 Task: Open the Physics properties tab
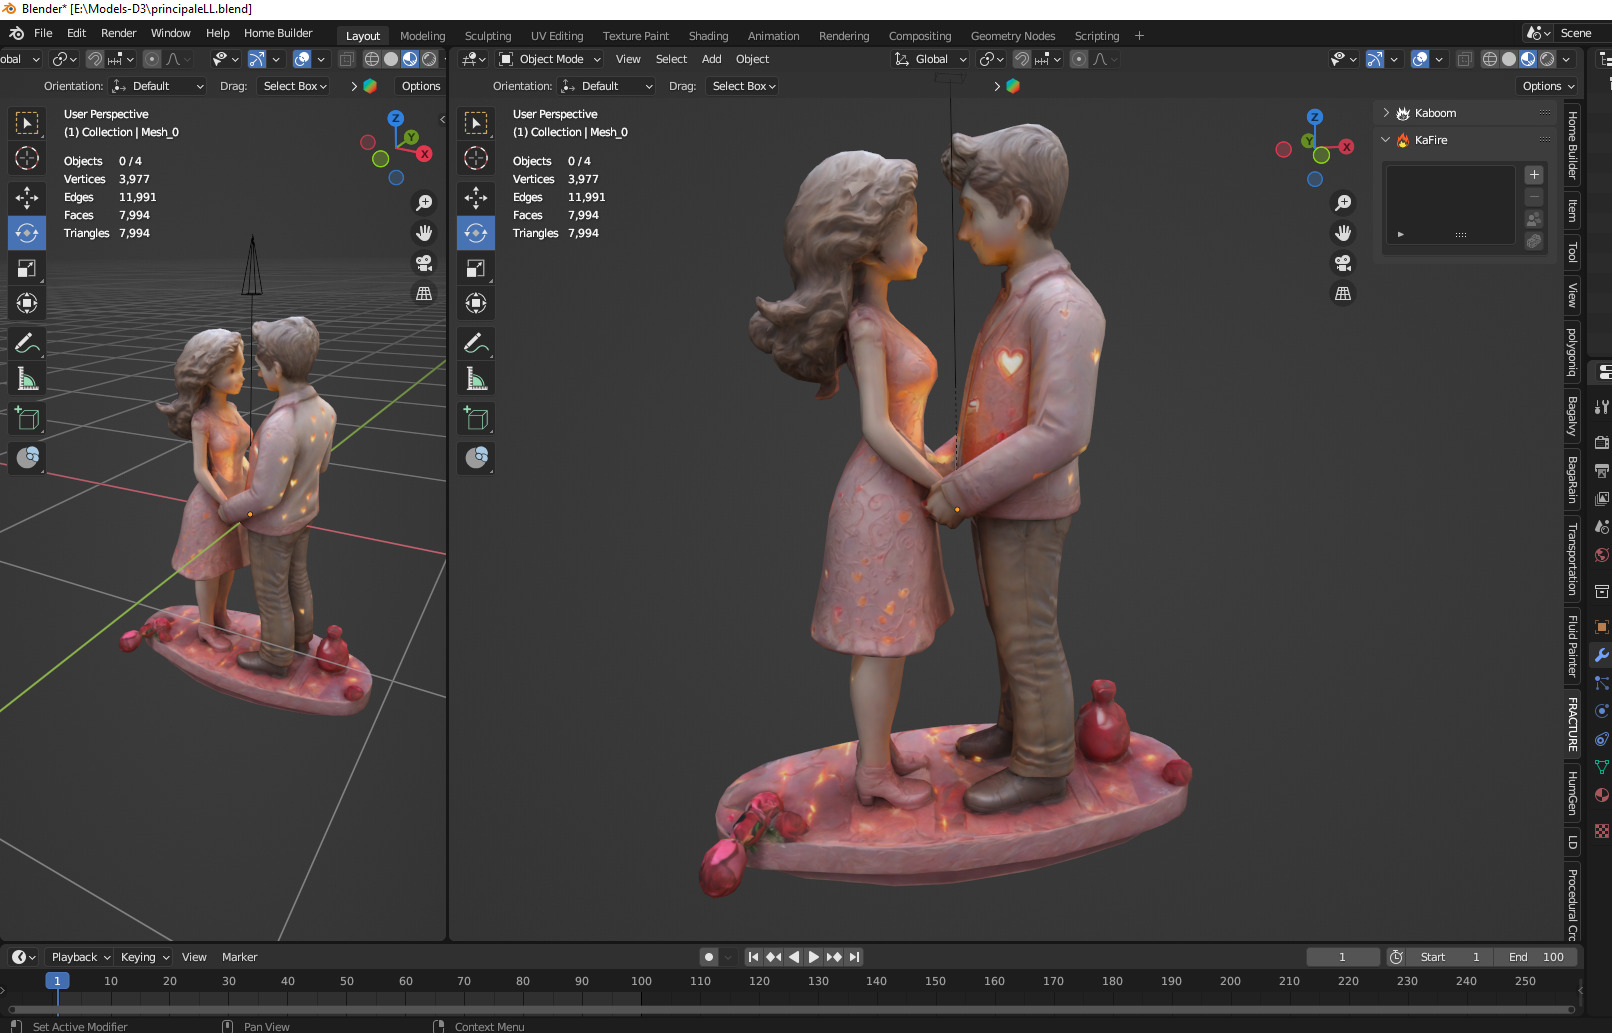[1602, 711]
